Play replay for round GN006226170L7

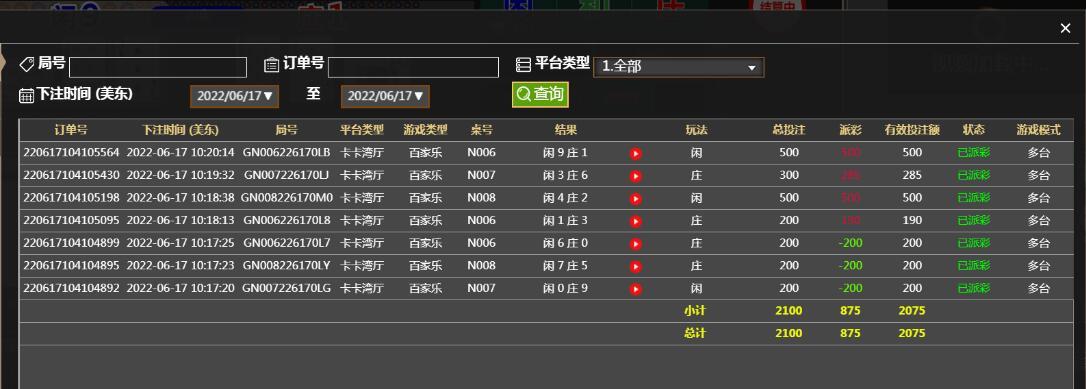click(x=636, y=244)
